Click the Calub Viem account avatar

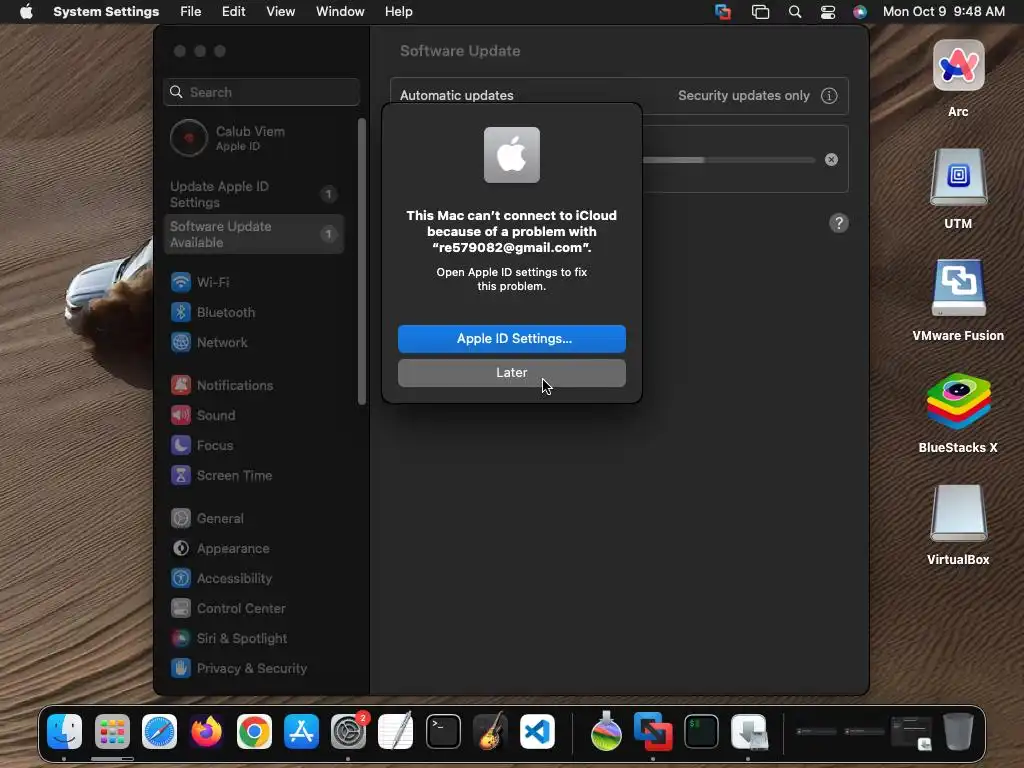[x=189, y=138]
